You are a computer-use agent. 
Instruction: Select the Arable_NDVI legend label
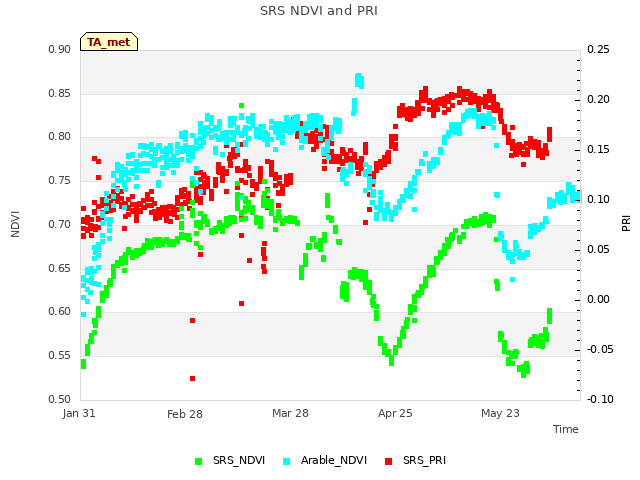334,460
